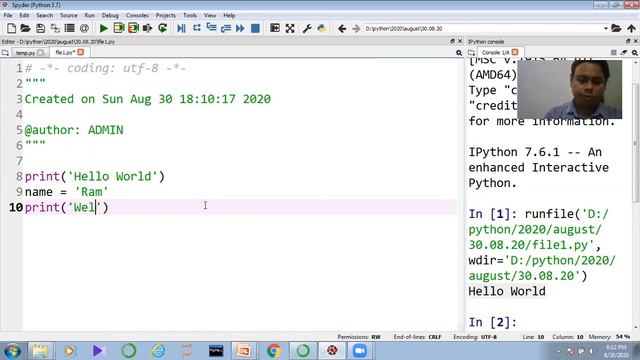This screenshot has height=360, width=640.
Task: Select the file1.py editor tab
Action: [64, 52]
